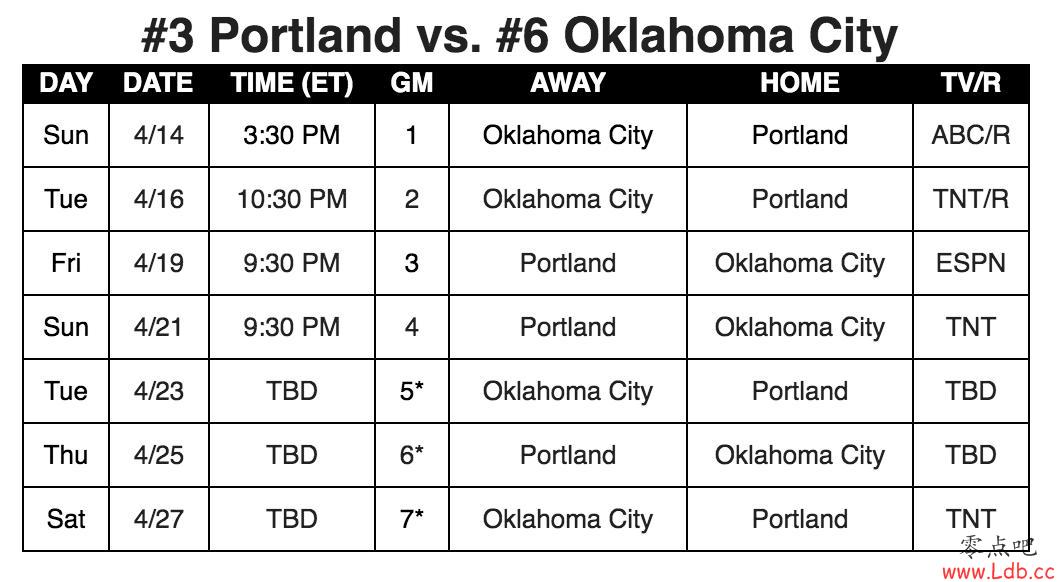
Task: Select the 4/27 date cell
Action: (x=159, y=519)
